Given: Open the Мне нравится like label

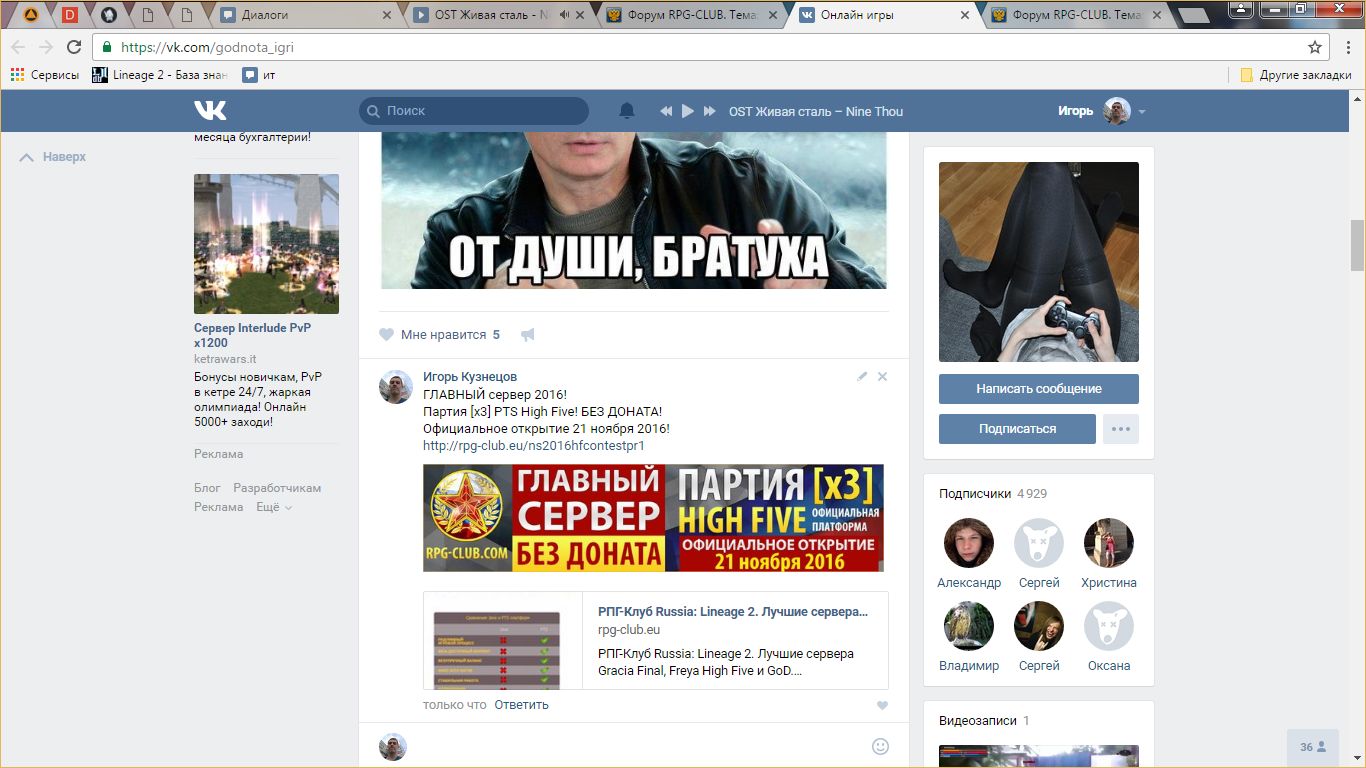Looking at the screenshot, I should (x=443, y=335).
